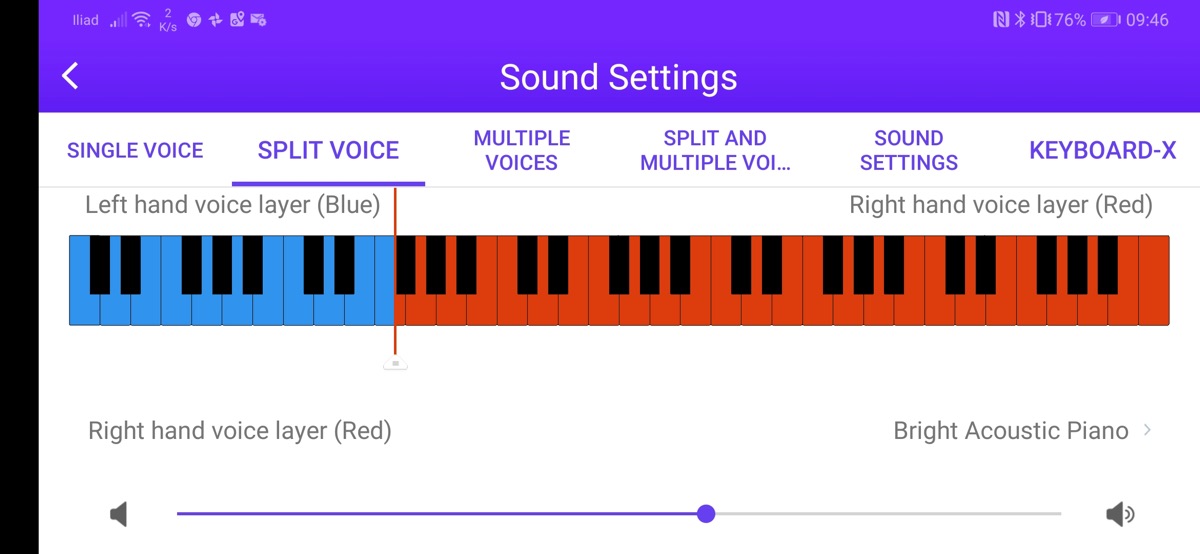Screen dimensions: 1200x554
Task: Select the Bright Acoustic Piano voice option
Action: tap(1010, 431)
